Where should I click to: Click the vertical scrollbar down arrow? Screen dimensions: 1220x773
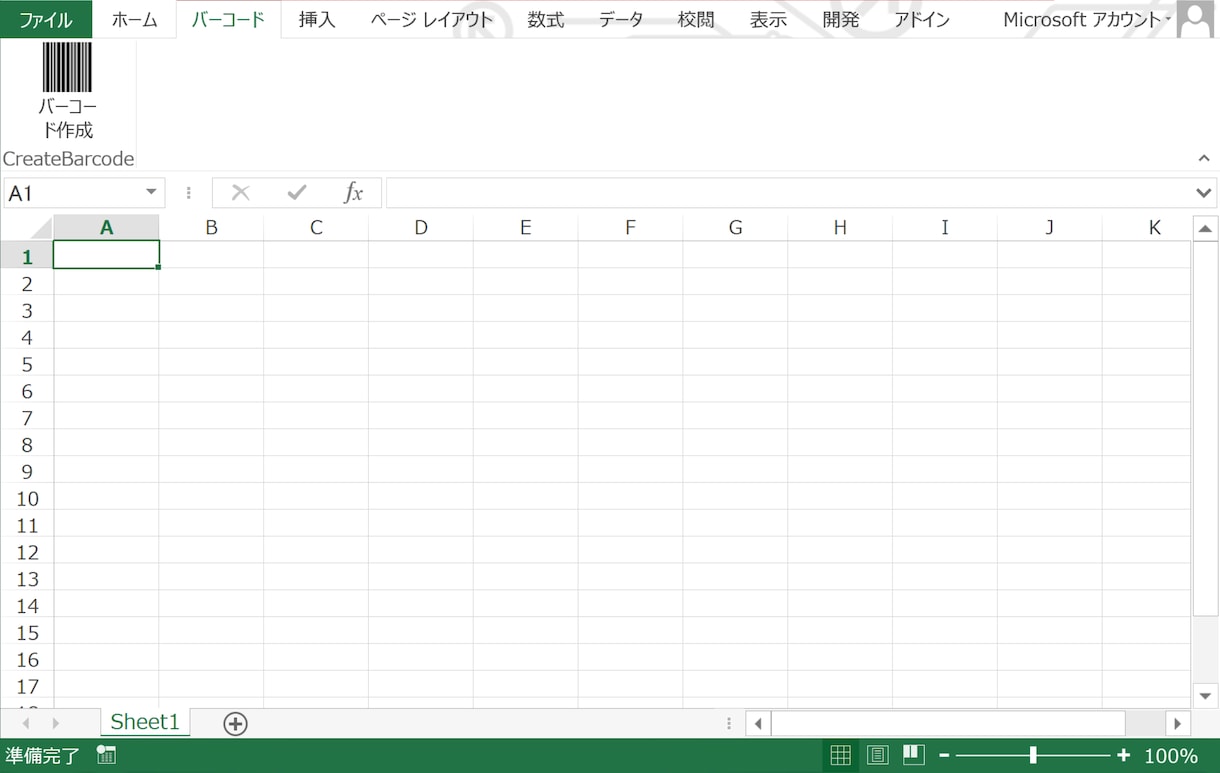click(x=1205, y=695)
